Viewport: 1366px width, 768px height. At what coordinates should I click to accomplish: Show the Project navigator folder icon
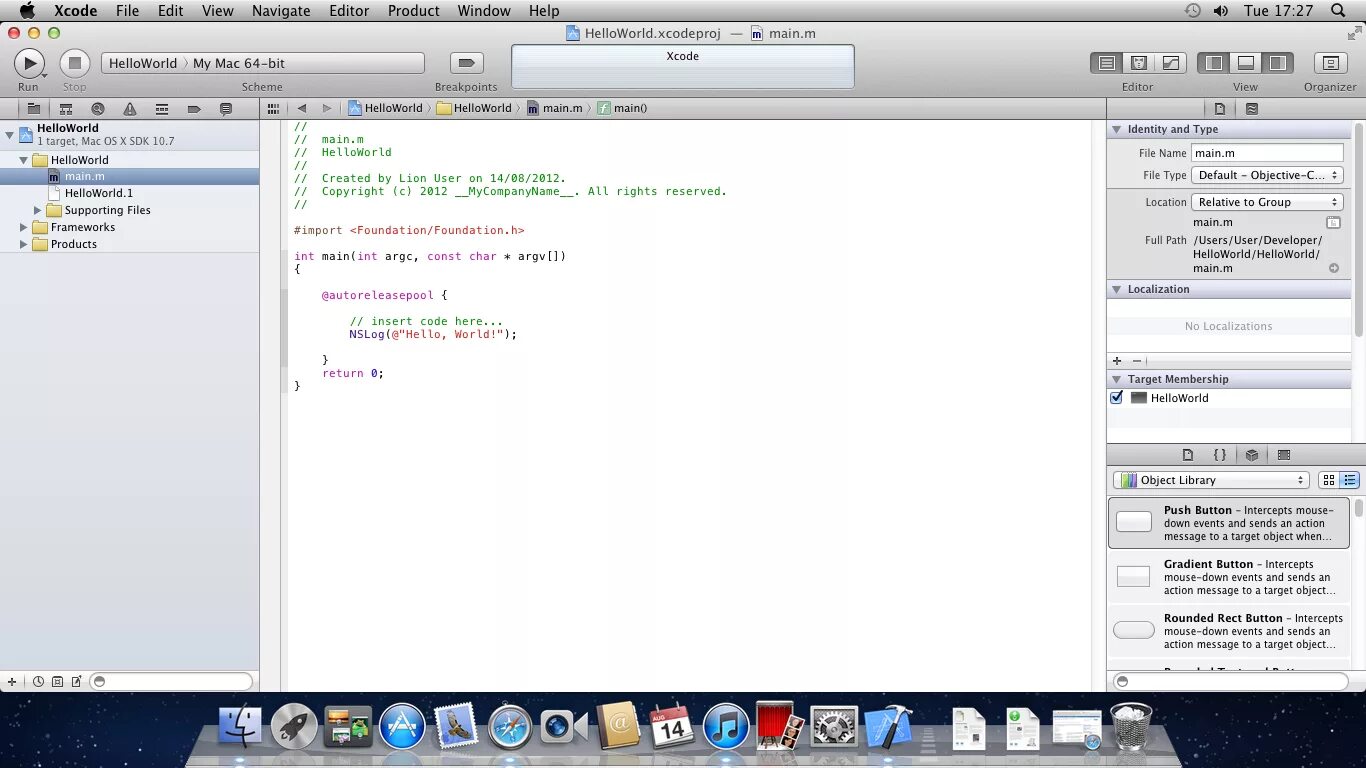(33, 108)
